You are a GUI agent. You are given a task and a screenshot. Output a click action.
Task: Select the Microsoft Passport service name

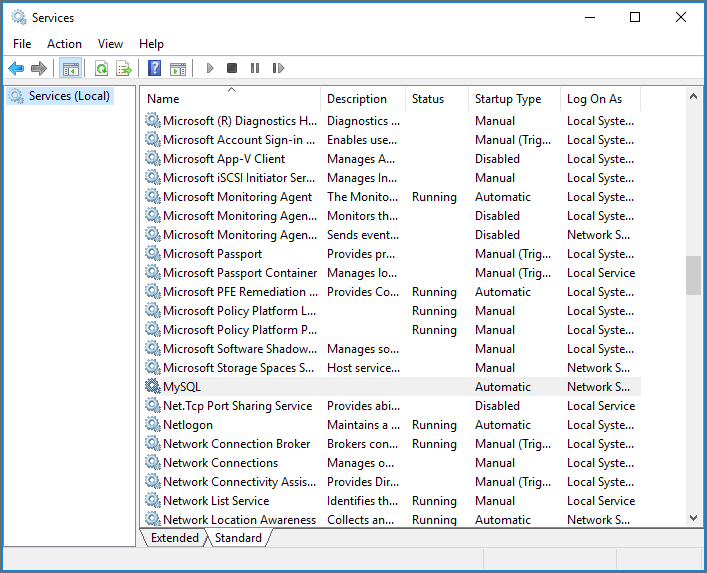click(x=212, y=254)
